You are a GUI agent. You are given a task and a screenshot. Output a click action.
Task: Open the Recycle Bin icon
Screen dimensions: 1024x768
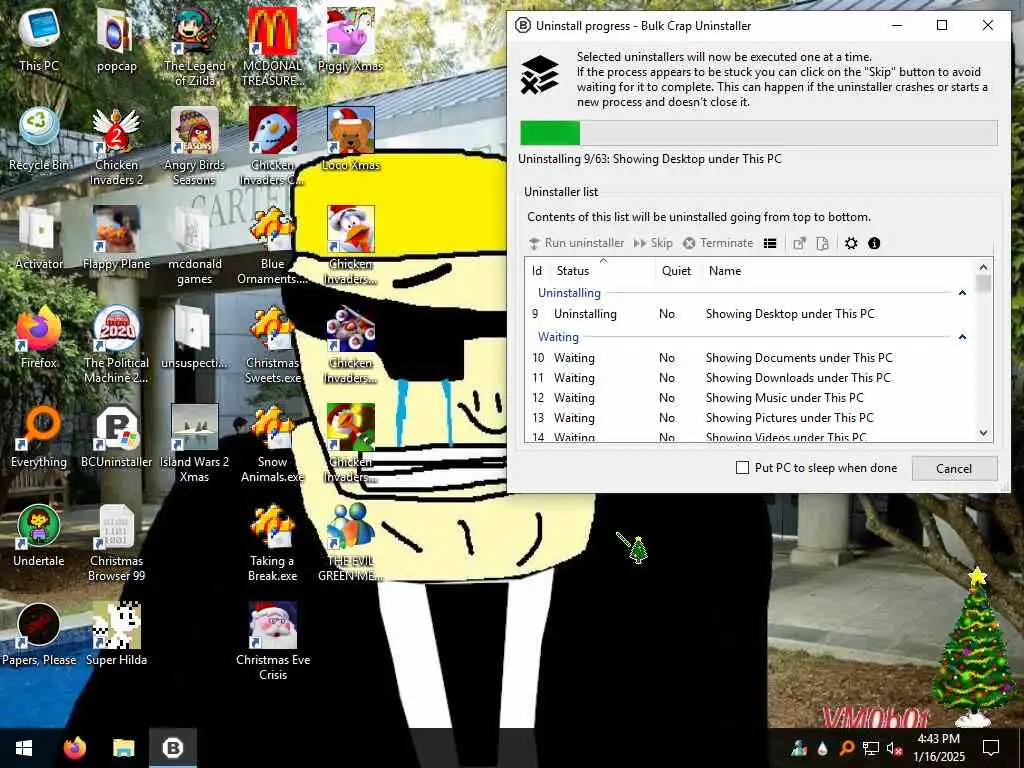(x=39, y=138)
